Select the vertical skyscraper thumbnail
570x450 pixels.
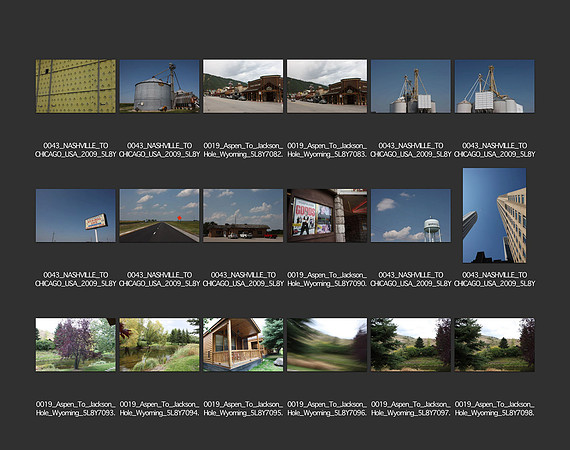[x=494, y=215]
